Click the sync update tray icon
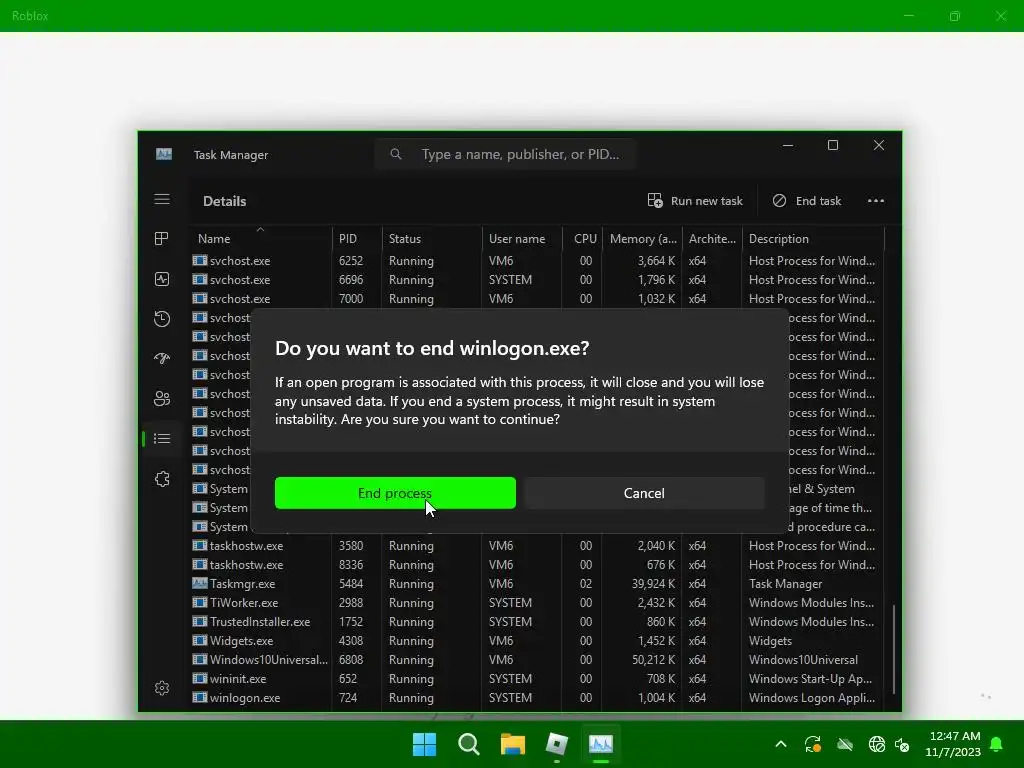This screenshot has height=768, width=1024. [812, 744]
